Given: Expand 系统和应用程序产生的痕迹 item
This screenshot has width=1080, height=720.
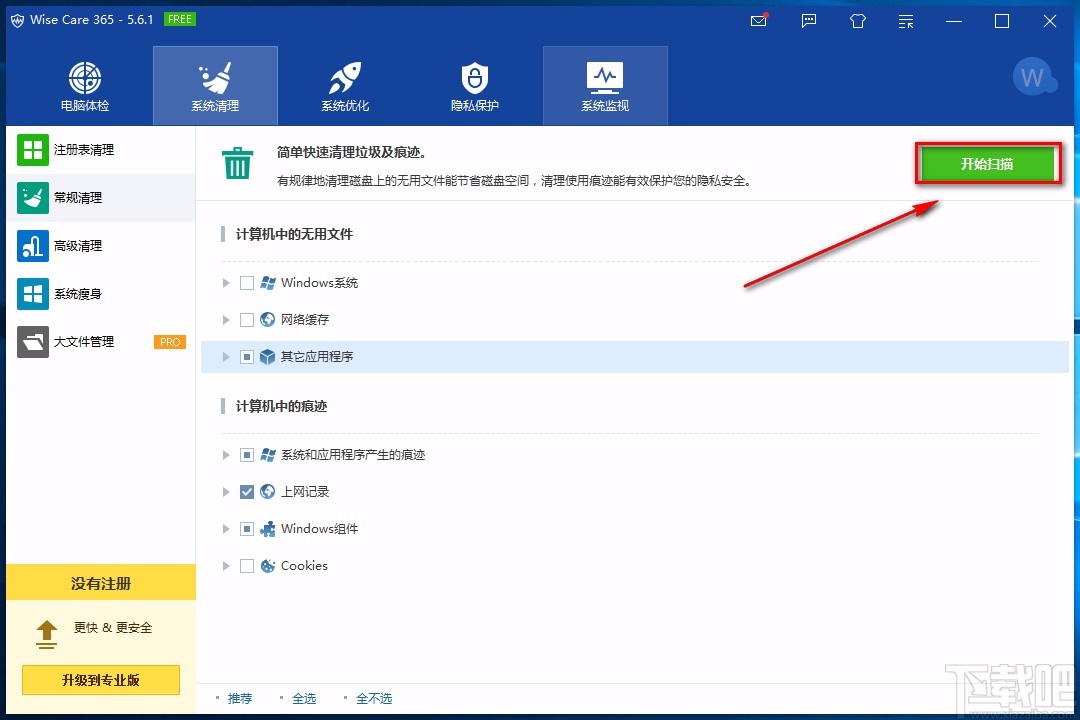Looking at the screenshot, I should pos(226,455).
